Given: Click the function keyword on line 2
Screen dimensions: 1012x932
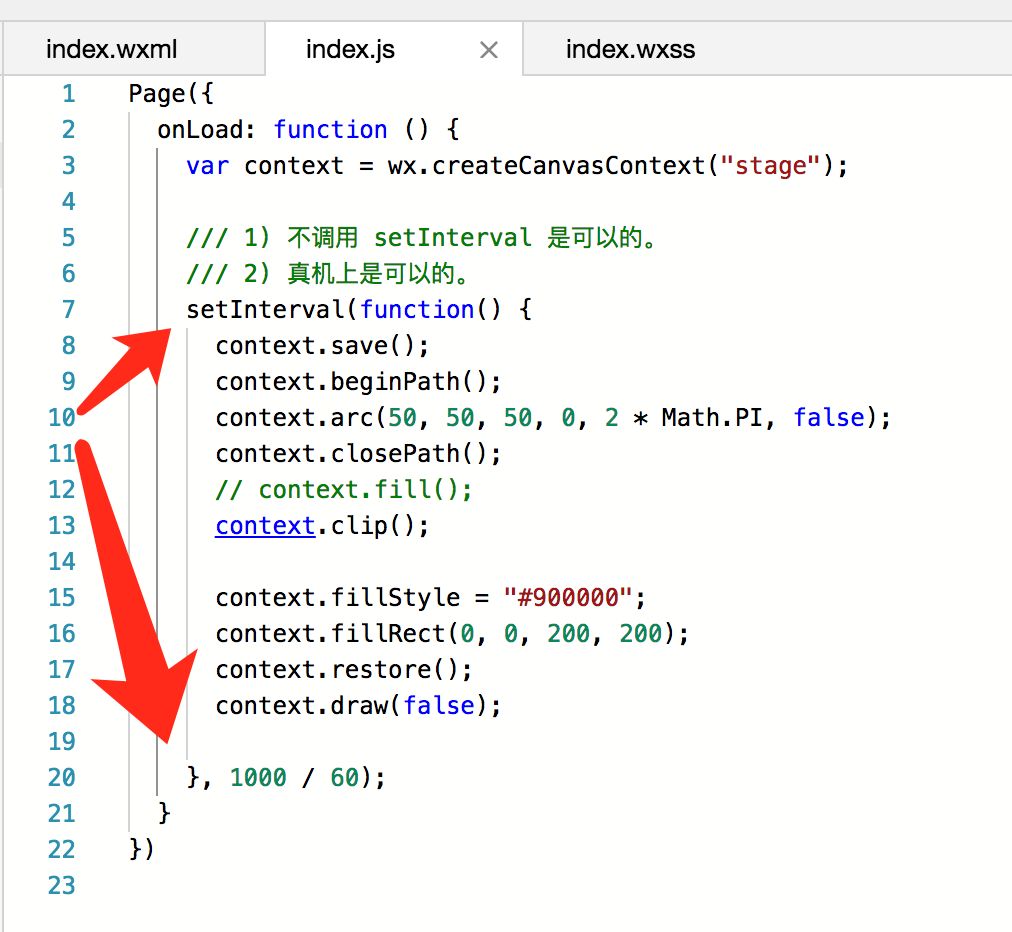Looking at the screenshot, I should pos(330,129).
